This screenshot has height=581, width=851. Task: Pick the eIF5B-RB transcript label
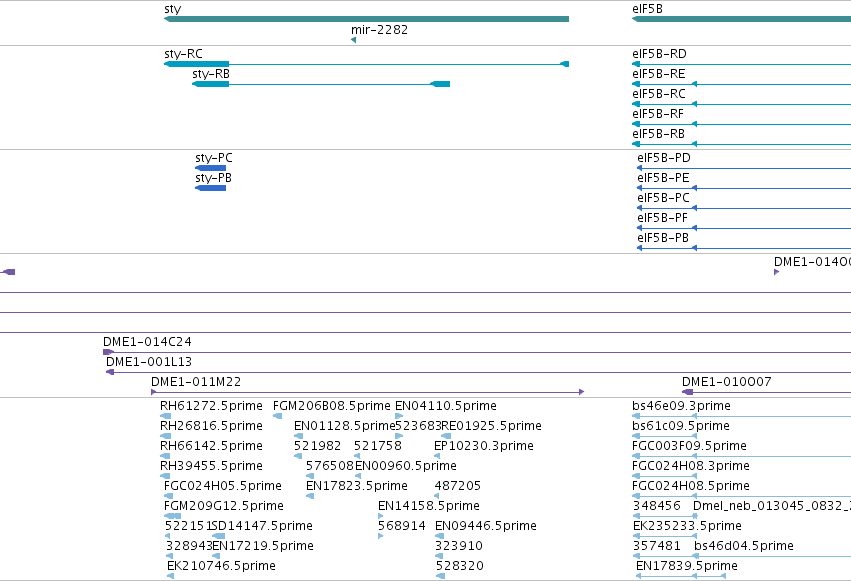658,134
